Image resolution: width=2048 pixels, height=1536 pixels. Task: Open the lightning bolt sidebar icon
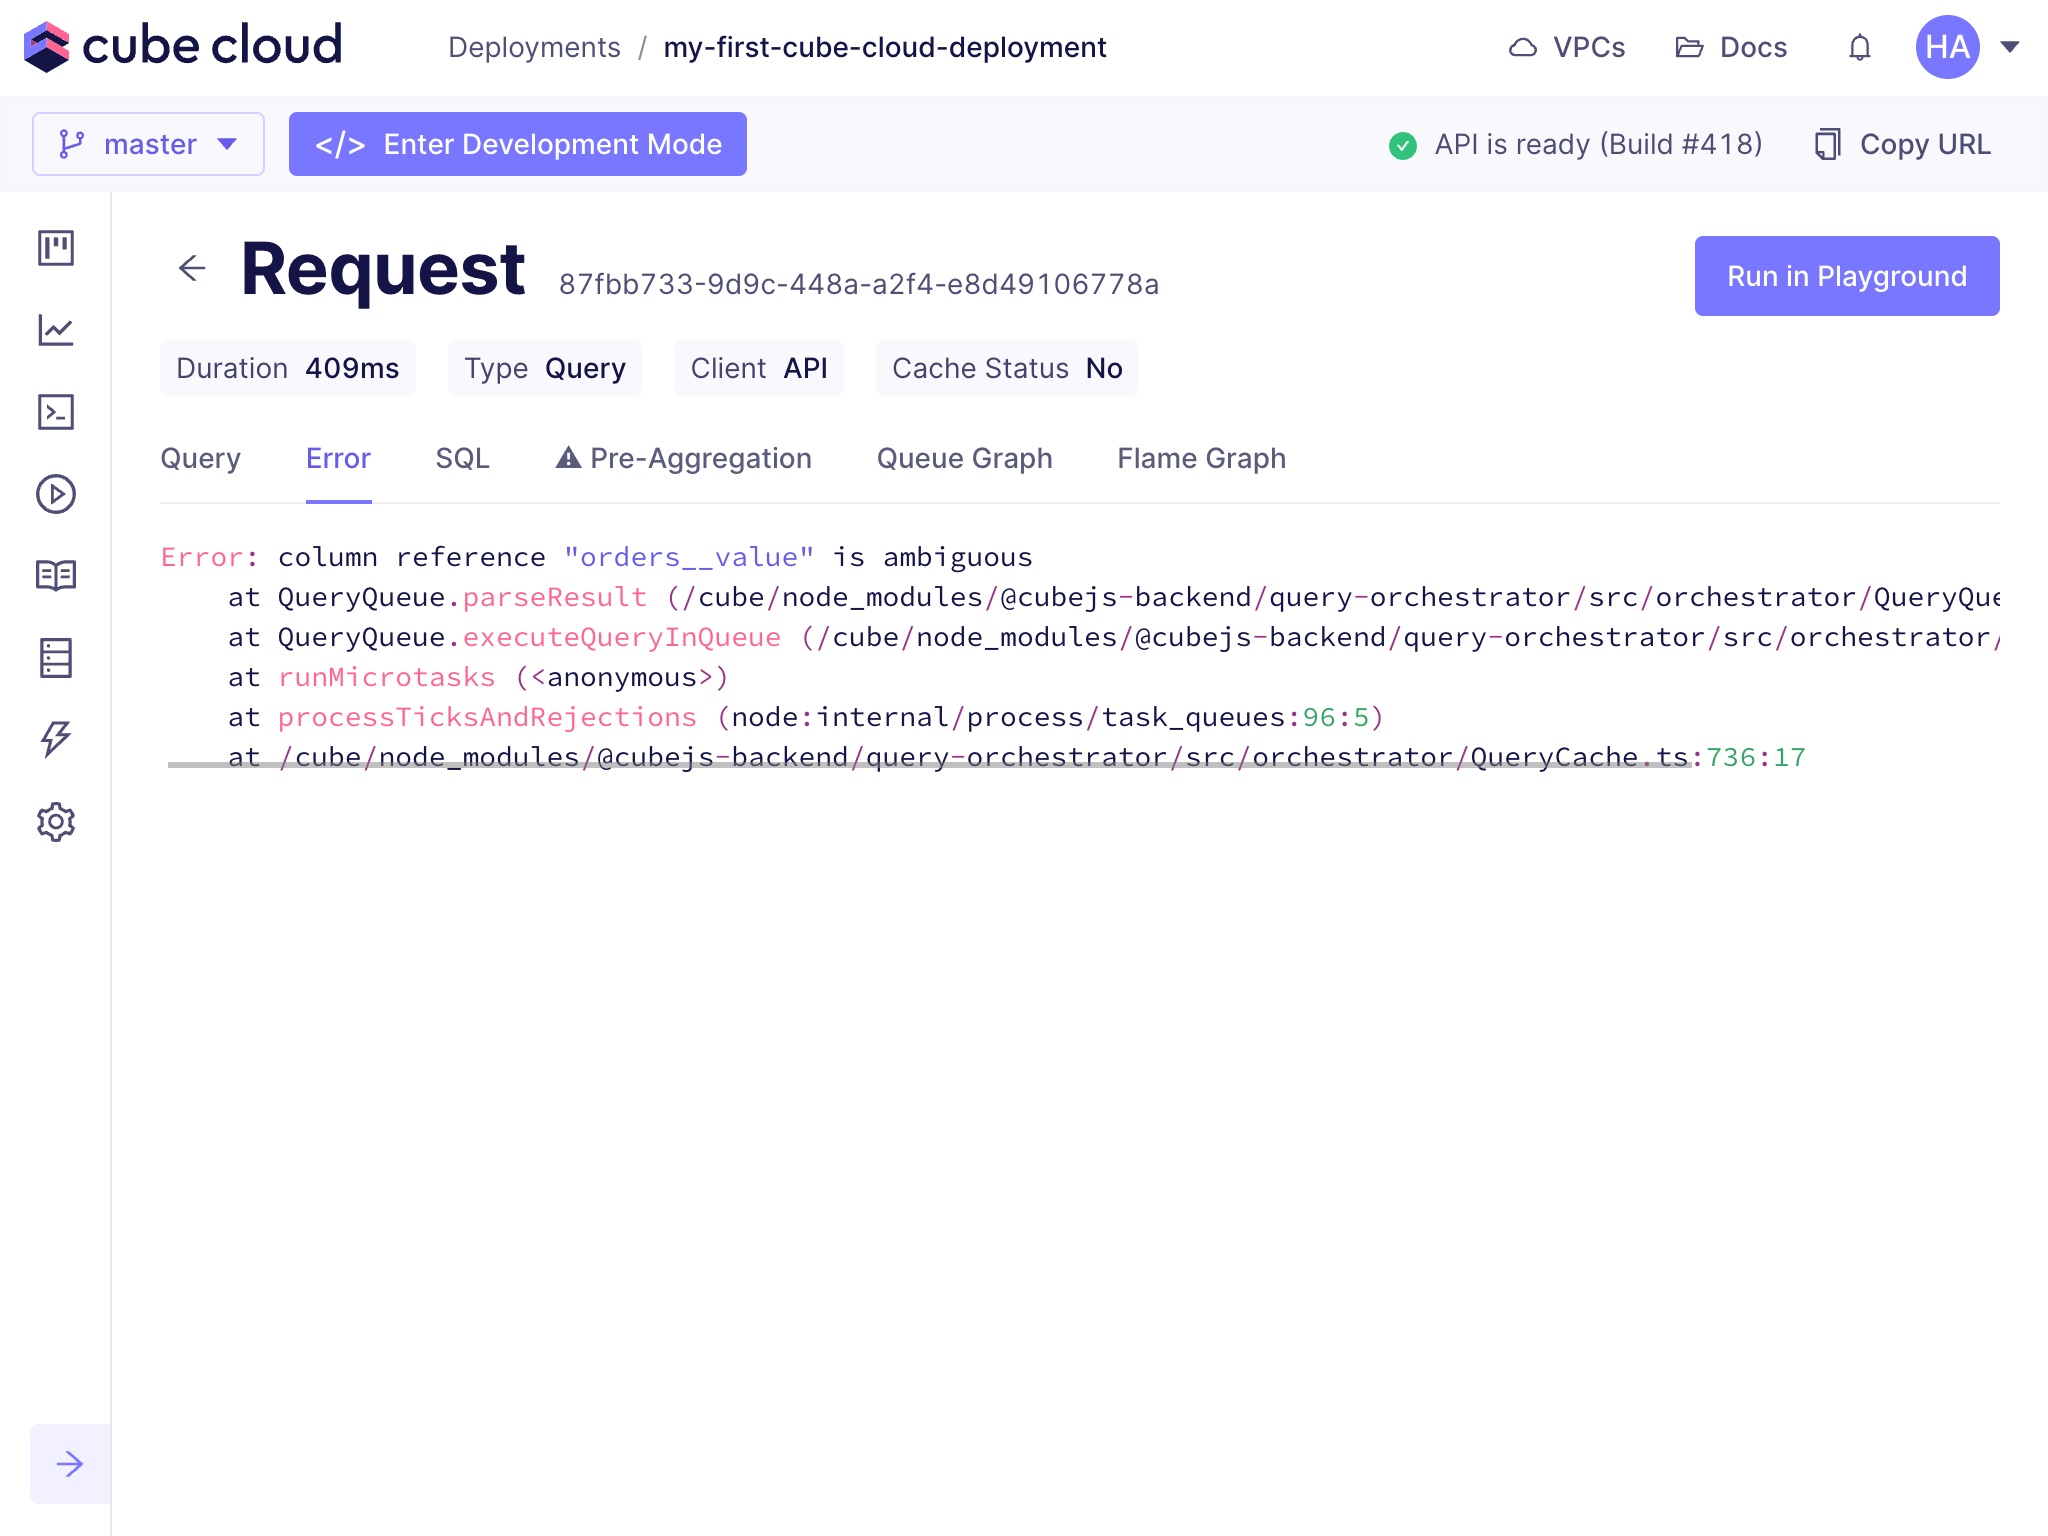pyautogui.click(x=56, y=739)
